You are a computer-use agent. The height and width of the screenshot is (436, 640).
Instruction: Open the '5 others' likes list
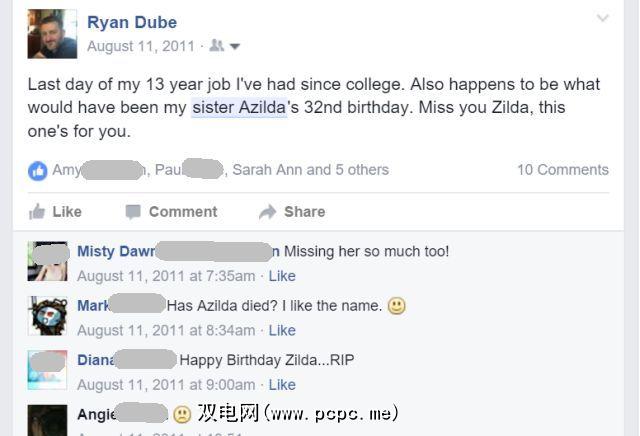tap(355, 170)
